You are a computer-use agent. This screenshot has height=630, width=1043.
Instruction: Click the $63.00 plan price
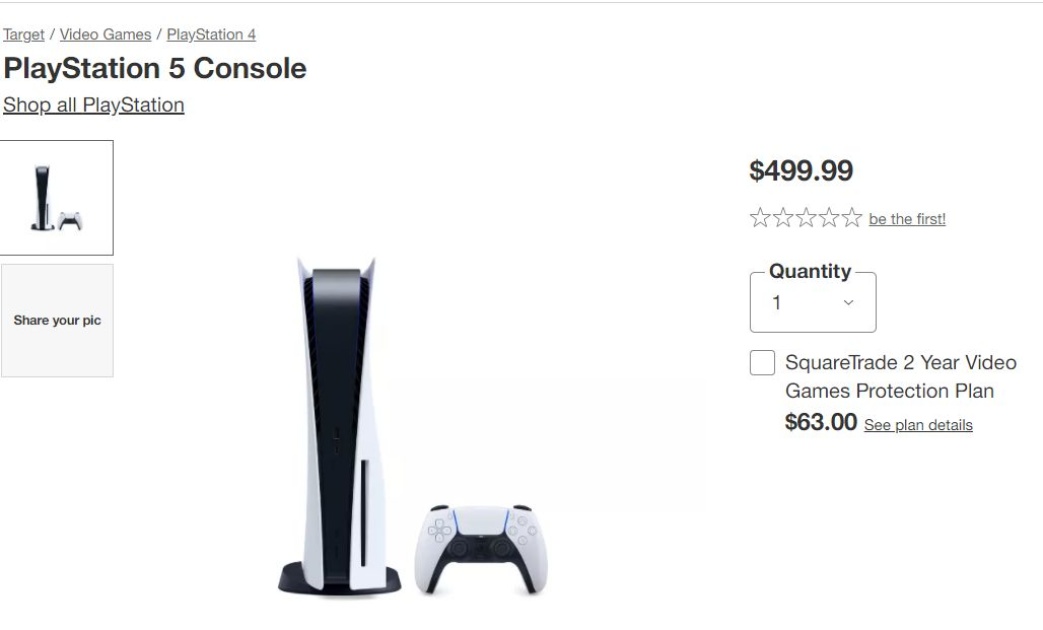821,423
